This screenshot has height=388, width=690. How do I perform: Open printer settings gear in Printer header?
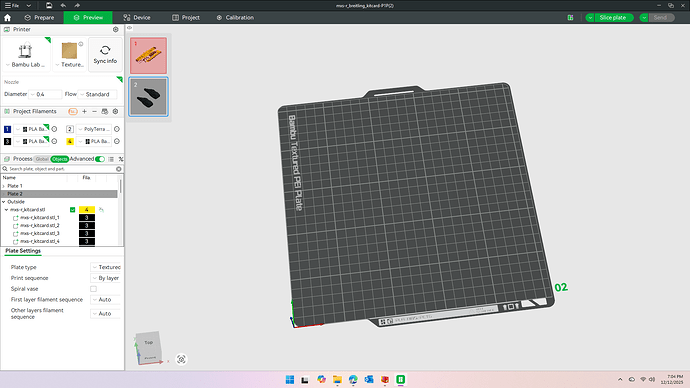click(116, 29)
